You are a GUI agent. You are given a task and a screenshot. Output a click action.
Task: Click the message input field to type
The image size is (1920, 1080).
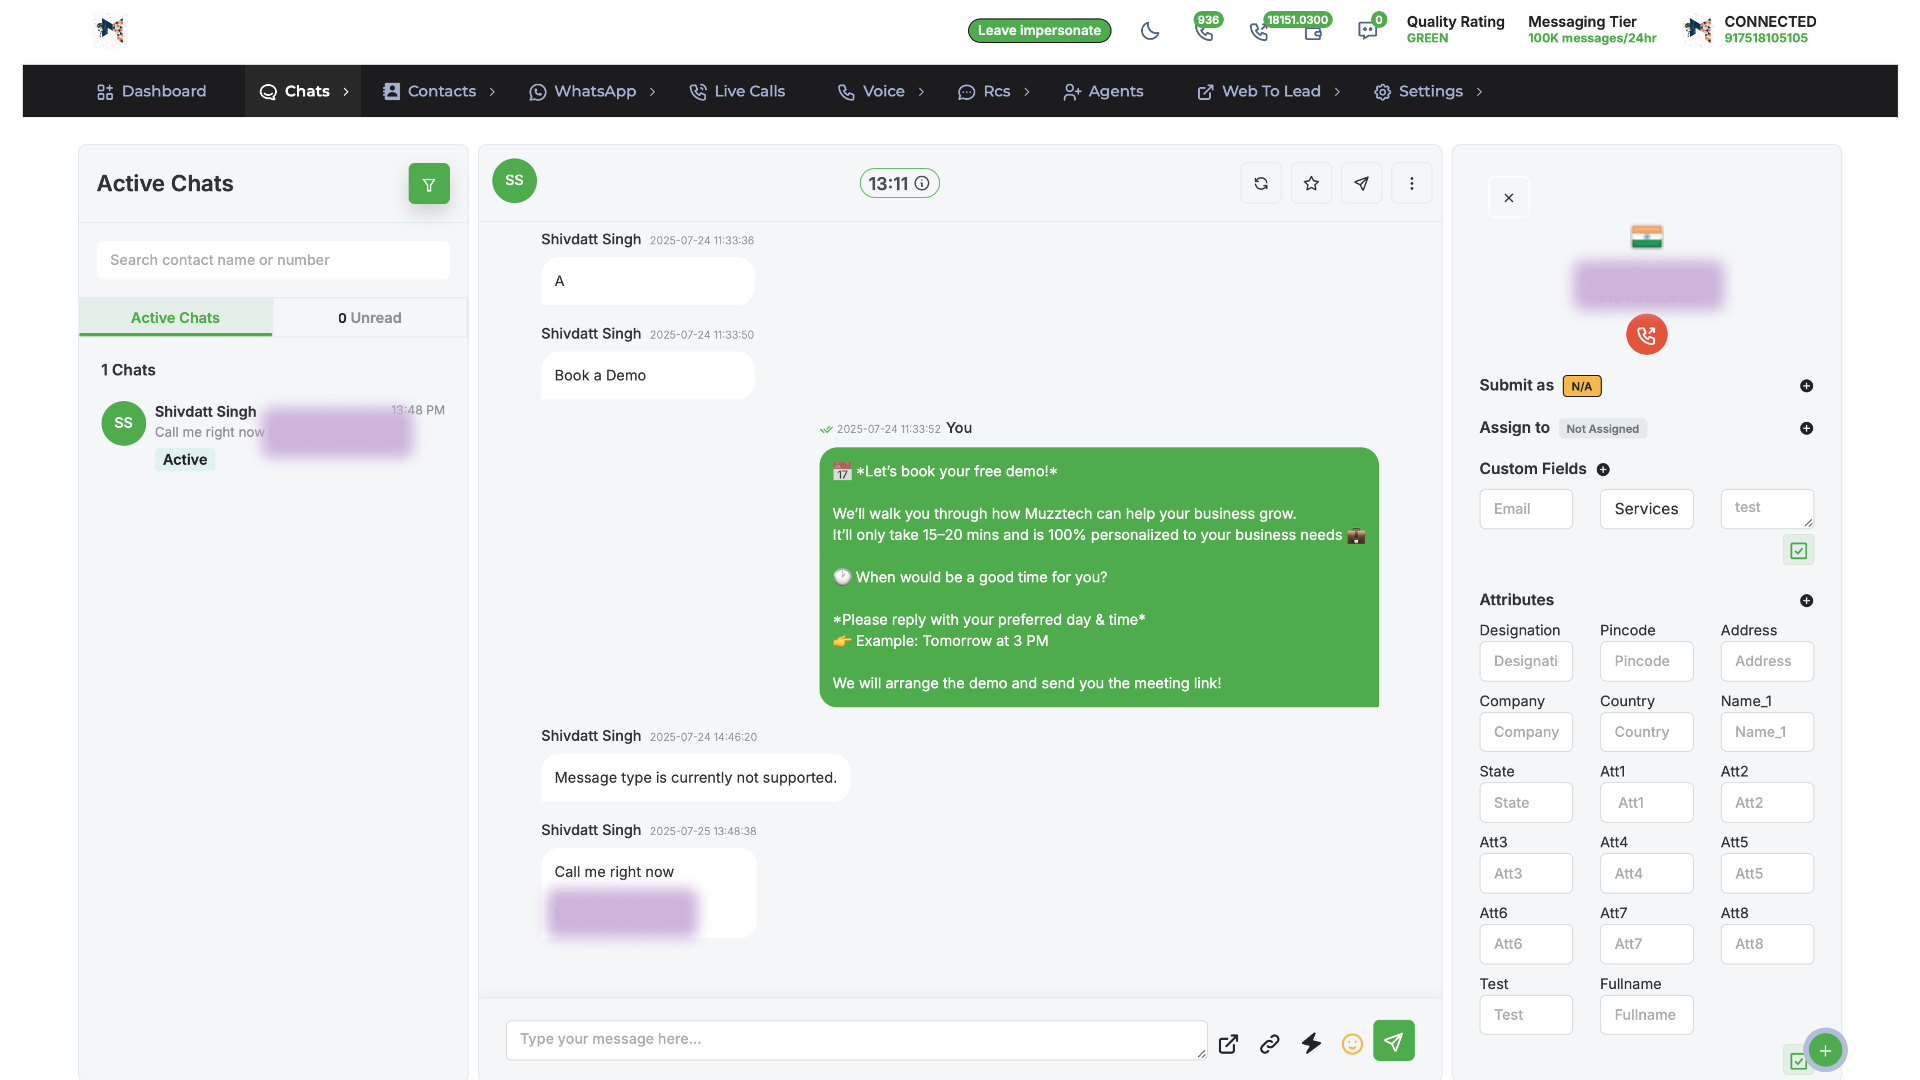[x=855, y=1040]
